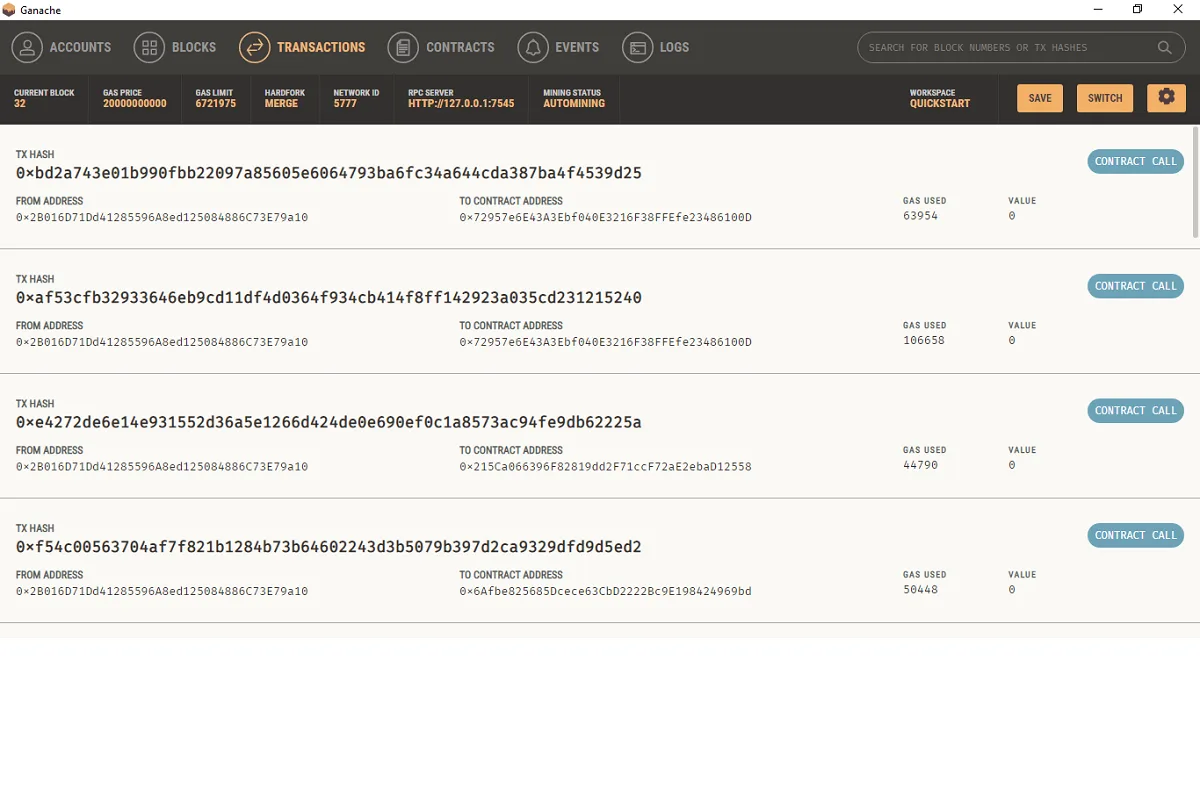The height and width of the screenshot is (800, 1200).
Task: Click Contract Call badge for 0xbd2a743e transaction
Action: coord(1135,161)
